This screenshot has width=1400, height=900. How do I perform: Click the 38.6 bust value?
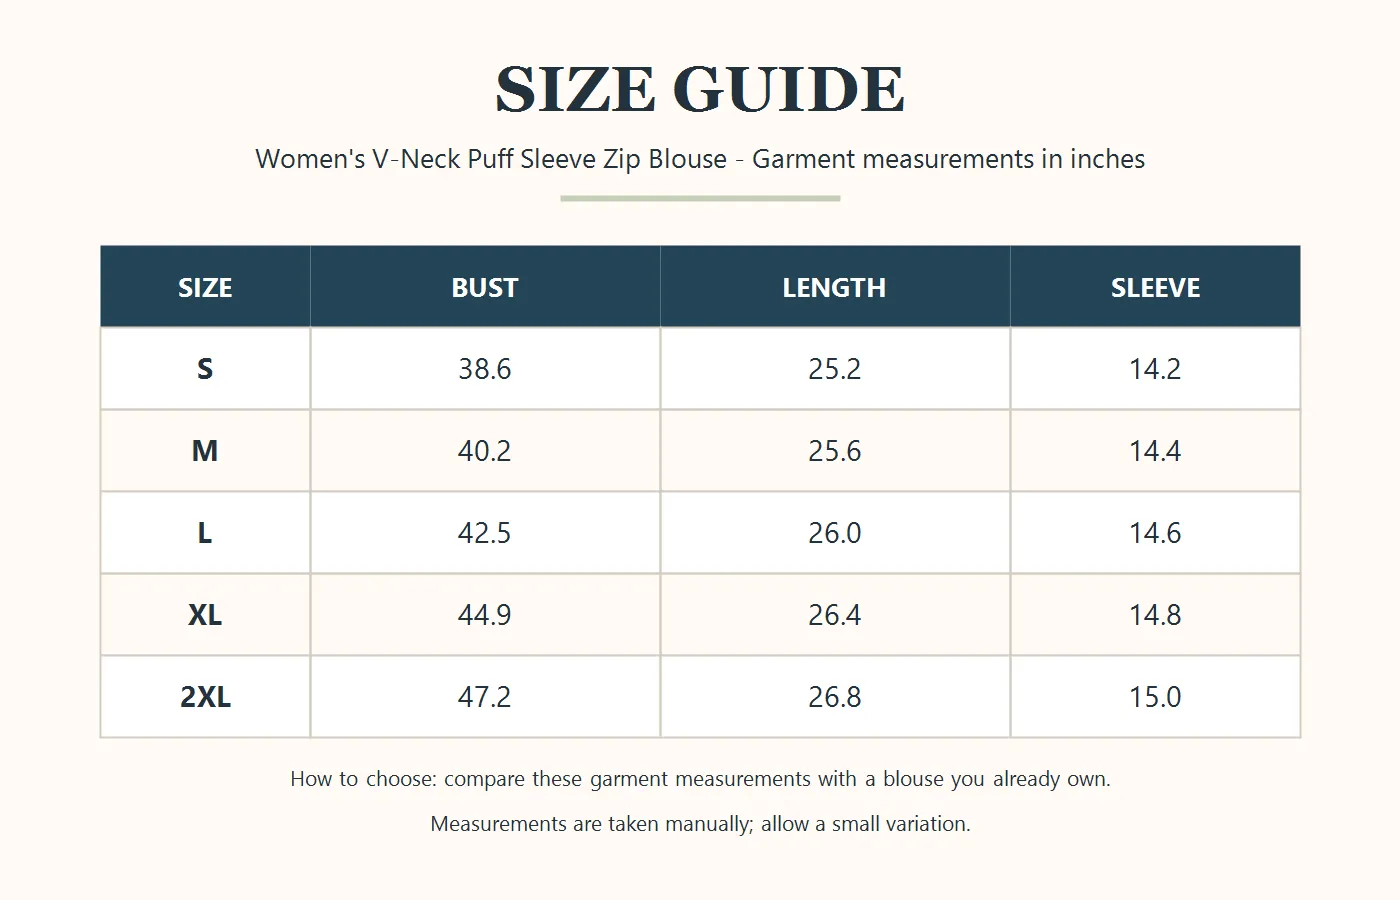485,369
